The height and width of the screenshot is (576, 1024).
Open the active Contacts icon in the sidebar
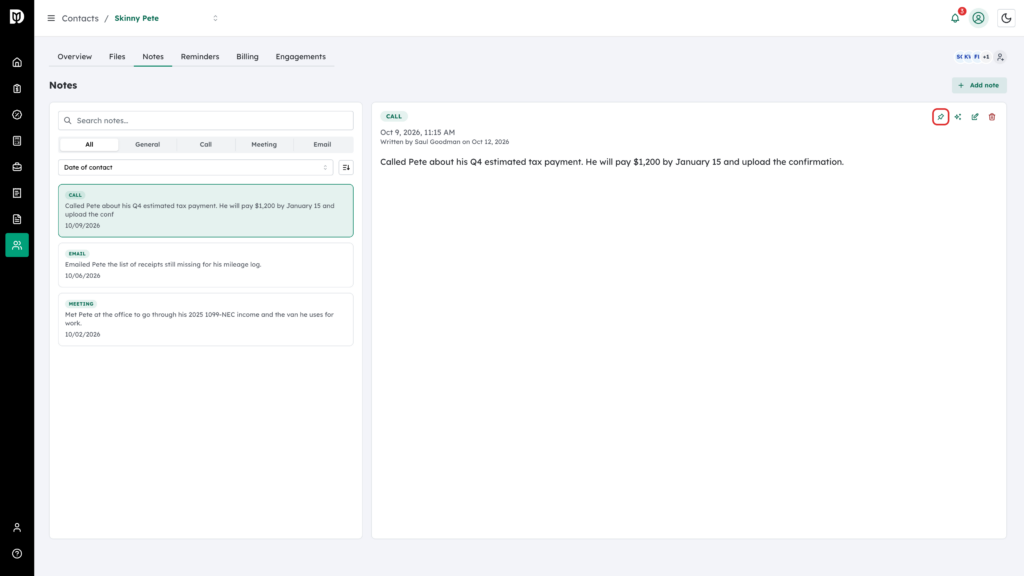17,245
